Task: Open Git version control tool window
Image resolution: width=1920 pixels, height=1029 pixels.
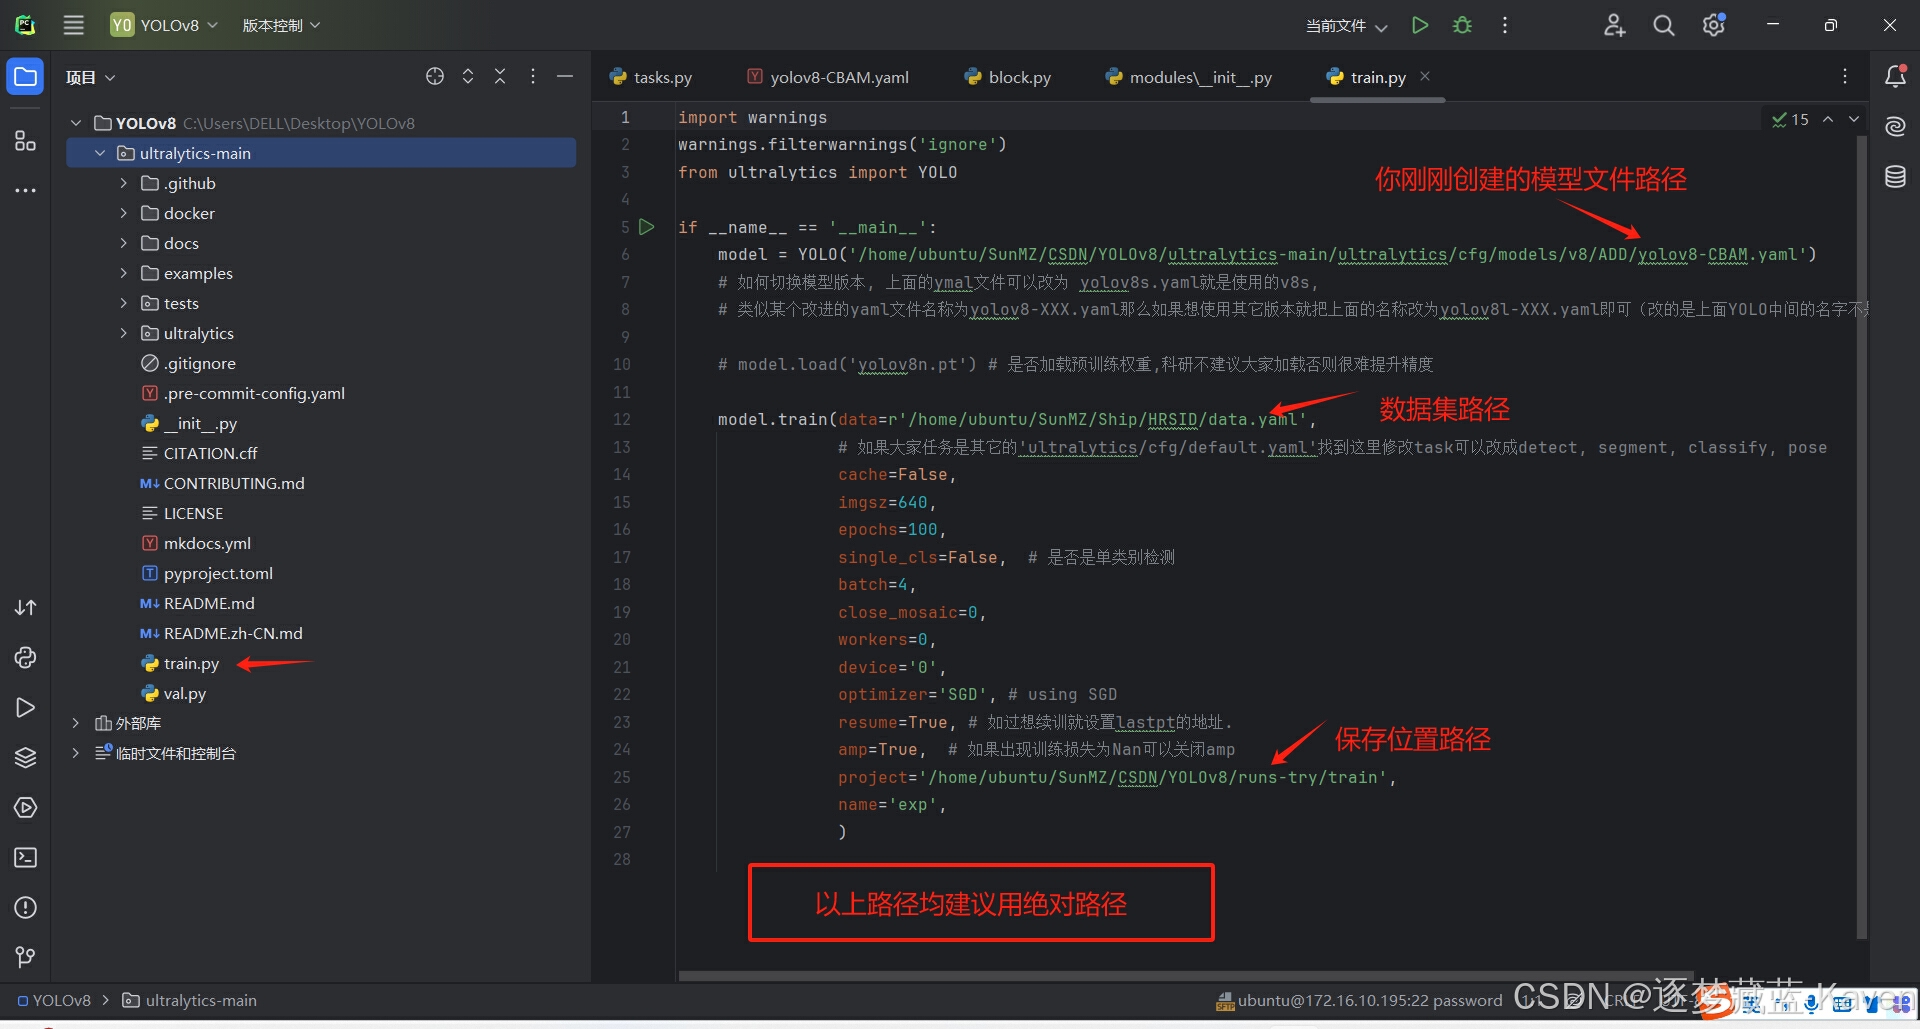Action: coord(25,958)
